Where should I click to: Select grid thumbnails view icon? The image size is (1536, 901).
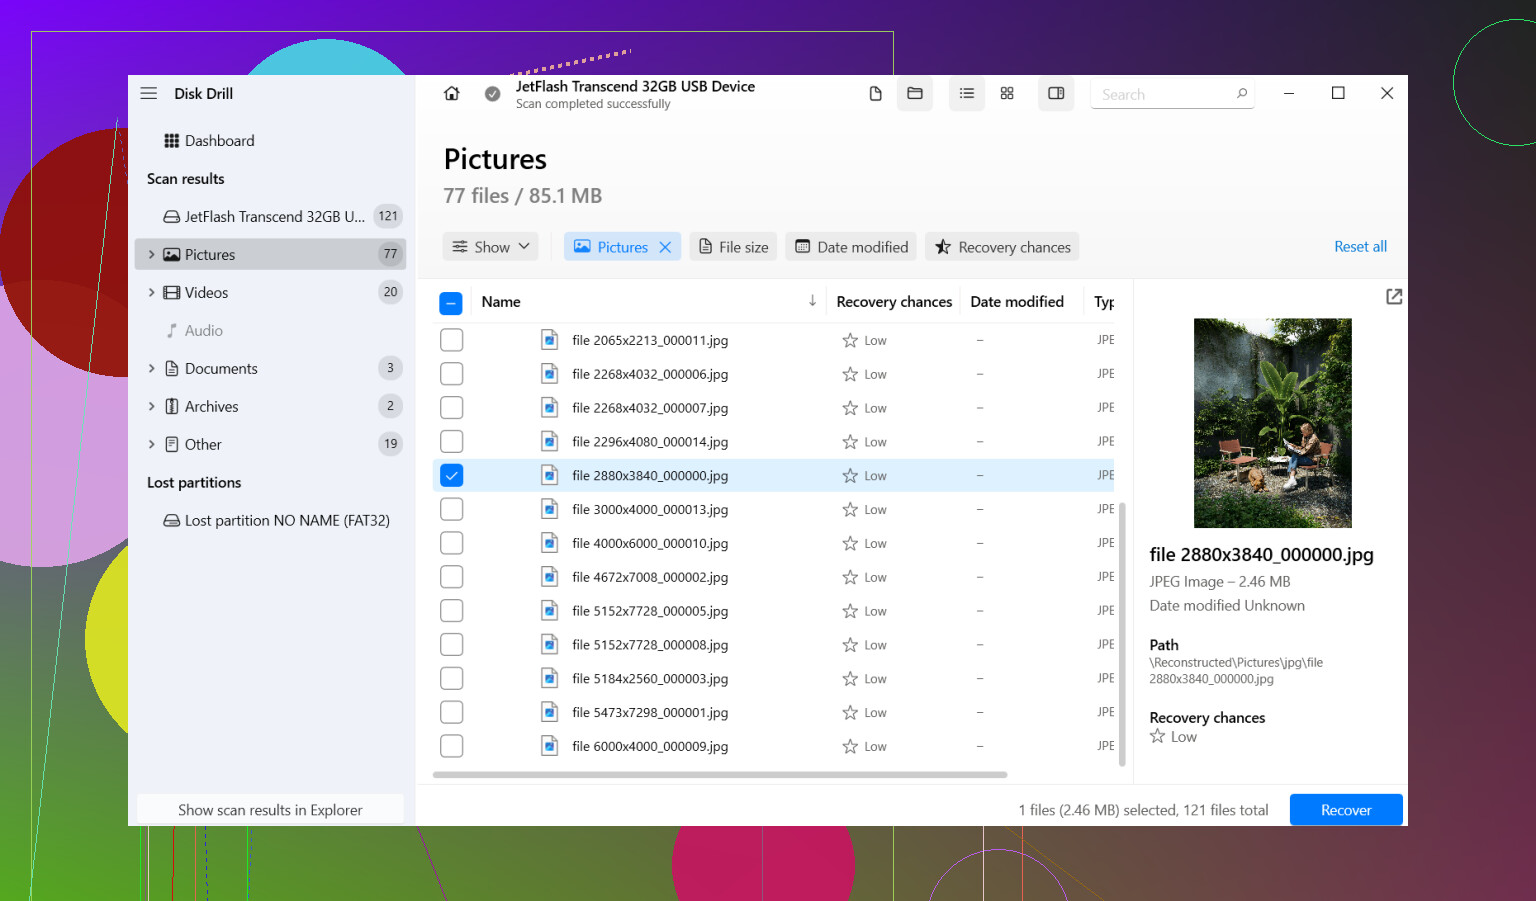click(1007, 93)
